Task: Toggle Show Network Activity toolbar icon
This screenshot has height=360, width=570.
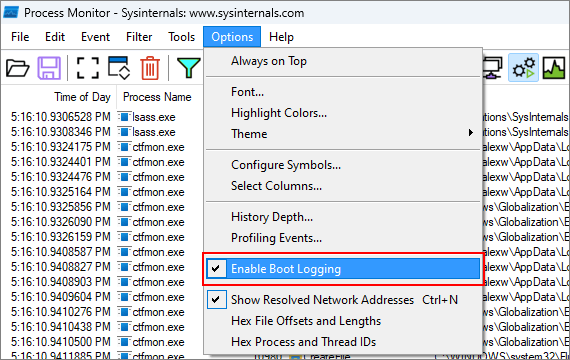Action: [493, 68]
